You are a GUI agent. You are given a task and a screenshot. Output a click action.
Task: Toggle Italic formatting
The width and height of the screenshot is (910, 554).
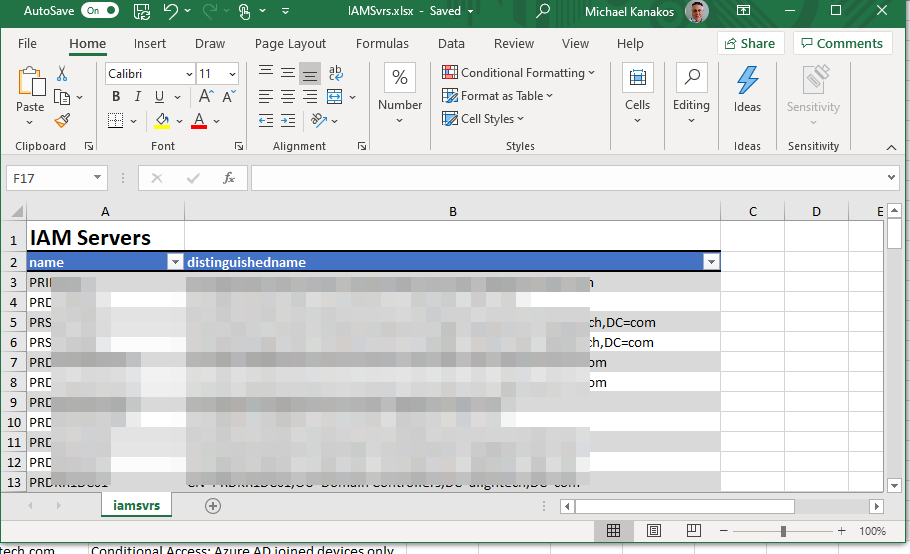pyautogui.click(x=138, y=97)
